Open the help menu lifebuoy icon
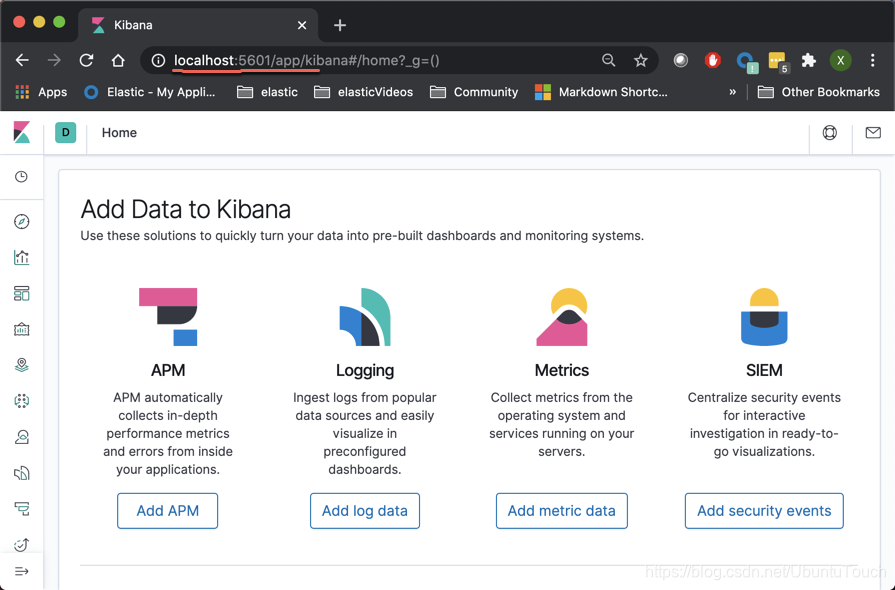Image resolution: width=895 pixels, height=590 pixels. coord(830,132)
